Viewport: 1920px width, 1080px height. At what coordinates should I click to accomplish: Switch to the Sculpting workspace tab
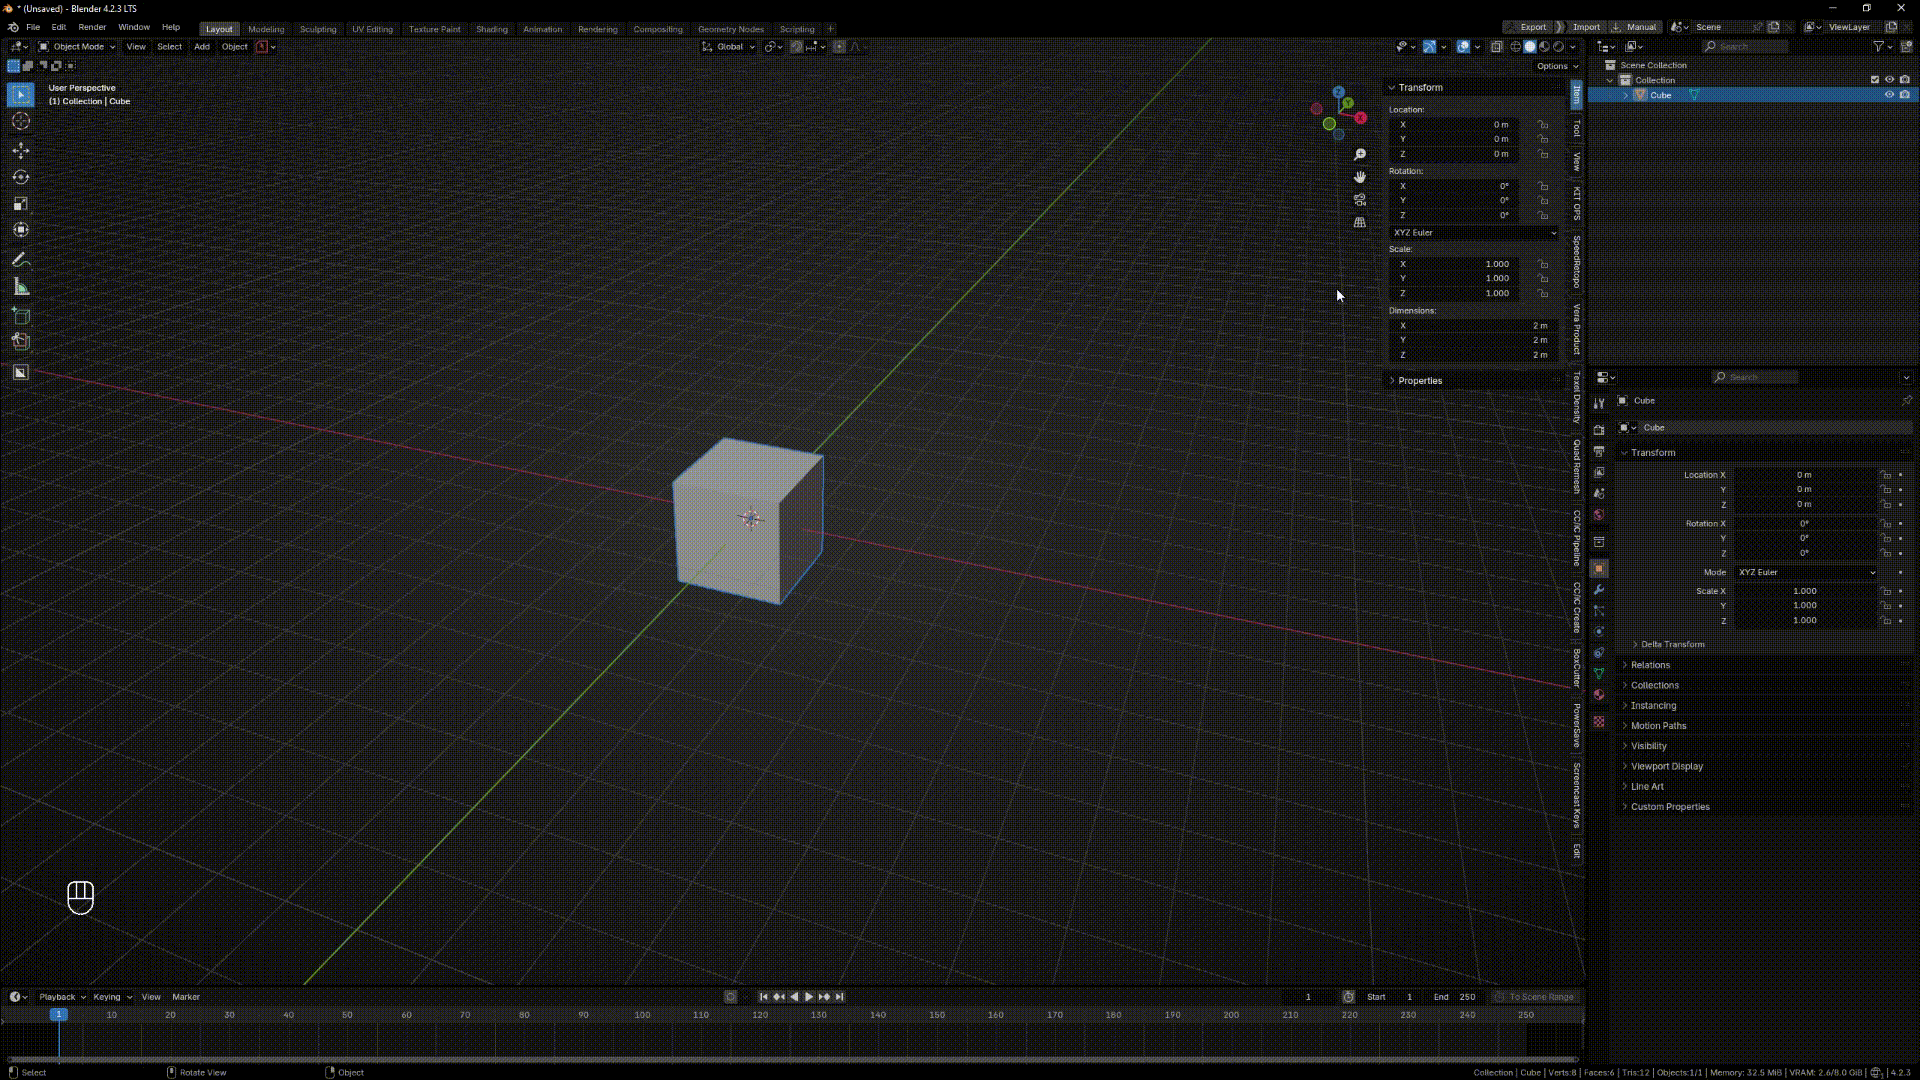click(318, 29)
